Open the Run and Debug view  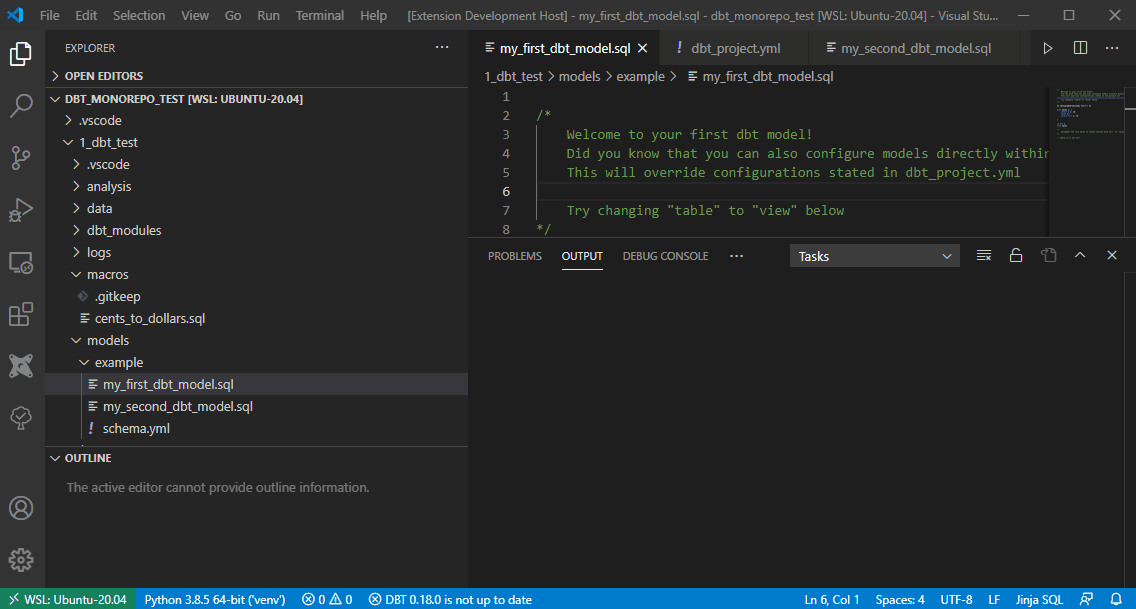[x=21, y=210]
